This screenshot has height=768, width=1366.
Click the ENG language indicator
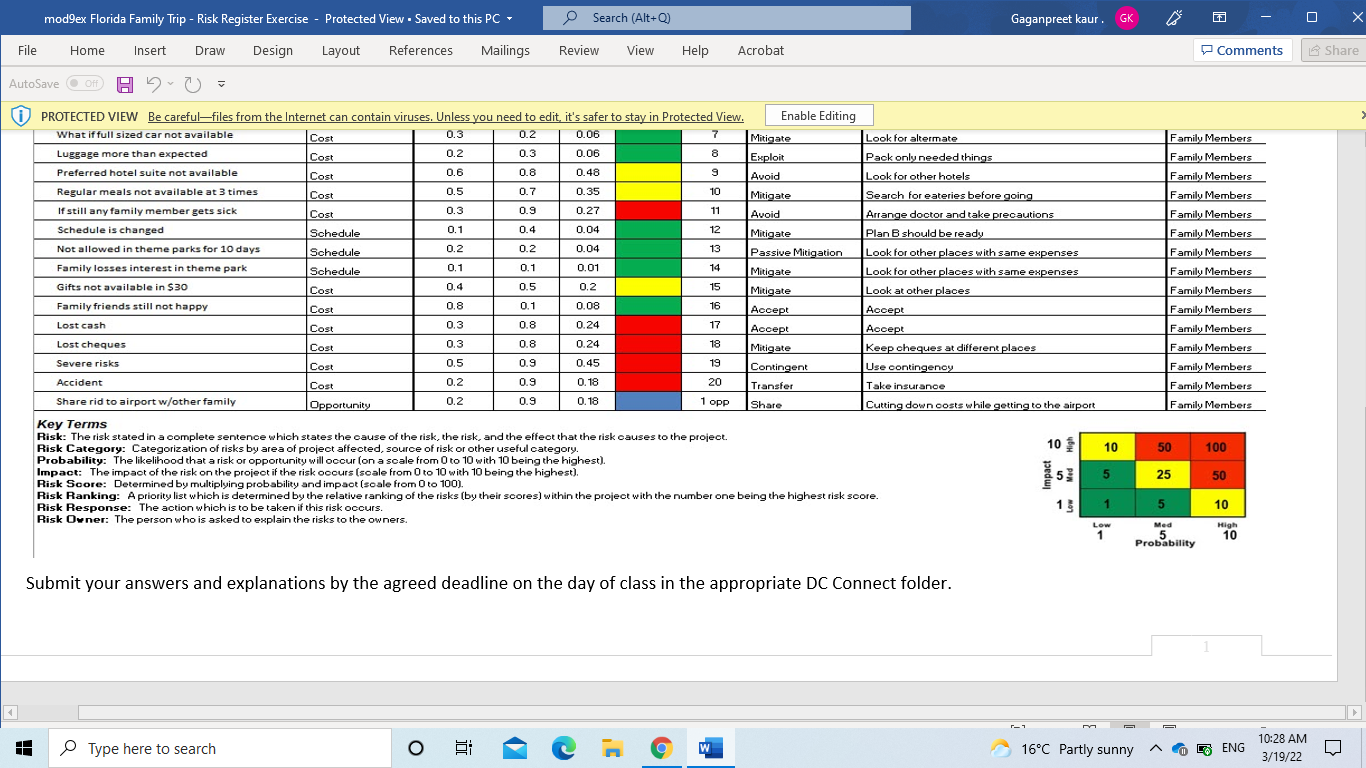tap(1233, 748)
